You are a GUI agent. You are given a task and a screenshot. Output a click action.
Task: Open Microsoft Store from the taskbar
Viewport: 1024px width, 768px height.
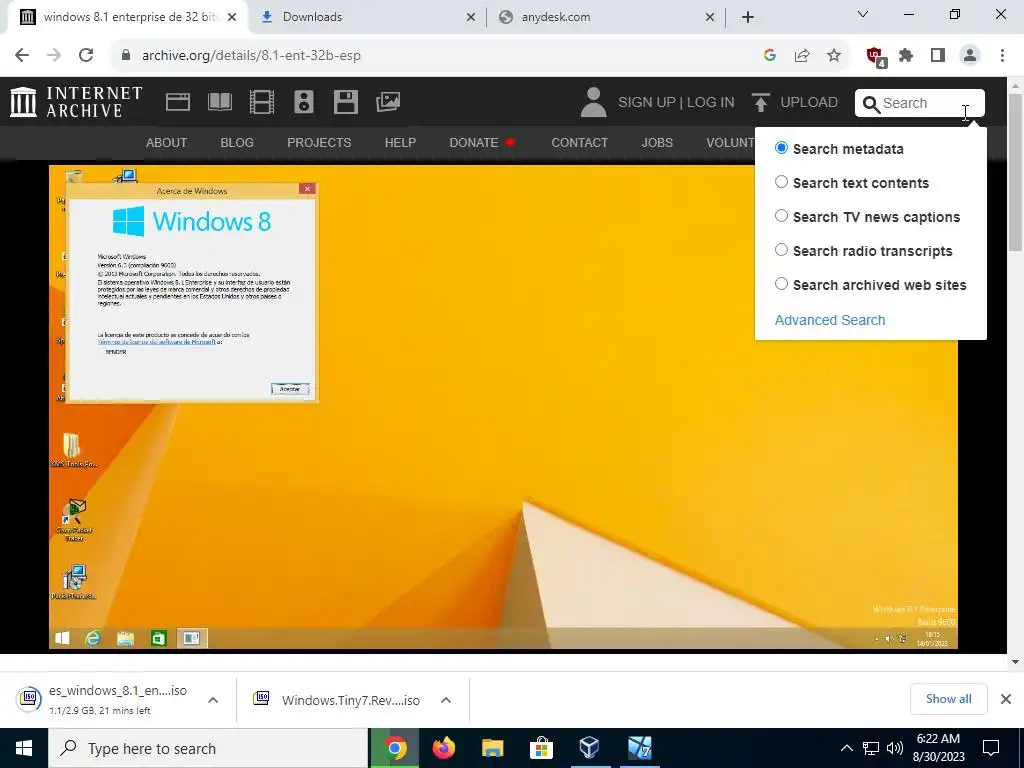coord(541,748)
